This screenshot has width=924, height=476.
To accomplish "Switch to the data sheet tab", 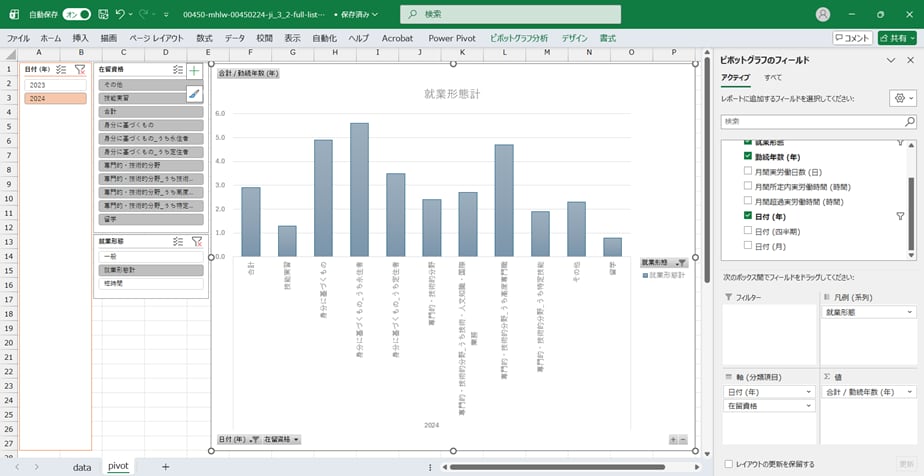I will [x=82, y=467].
